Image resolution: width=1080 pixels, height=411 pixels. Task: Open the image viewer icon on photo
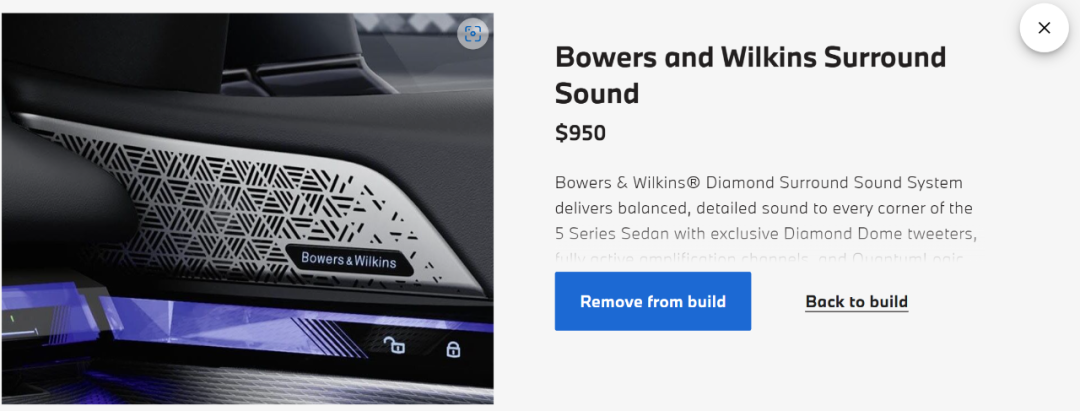coord(472,34)
